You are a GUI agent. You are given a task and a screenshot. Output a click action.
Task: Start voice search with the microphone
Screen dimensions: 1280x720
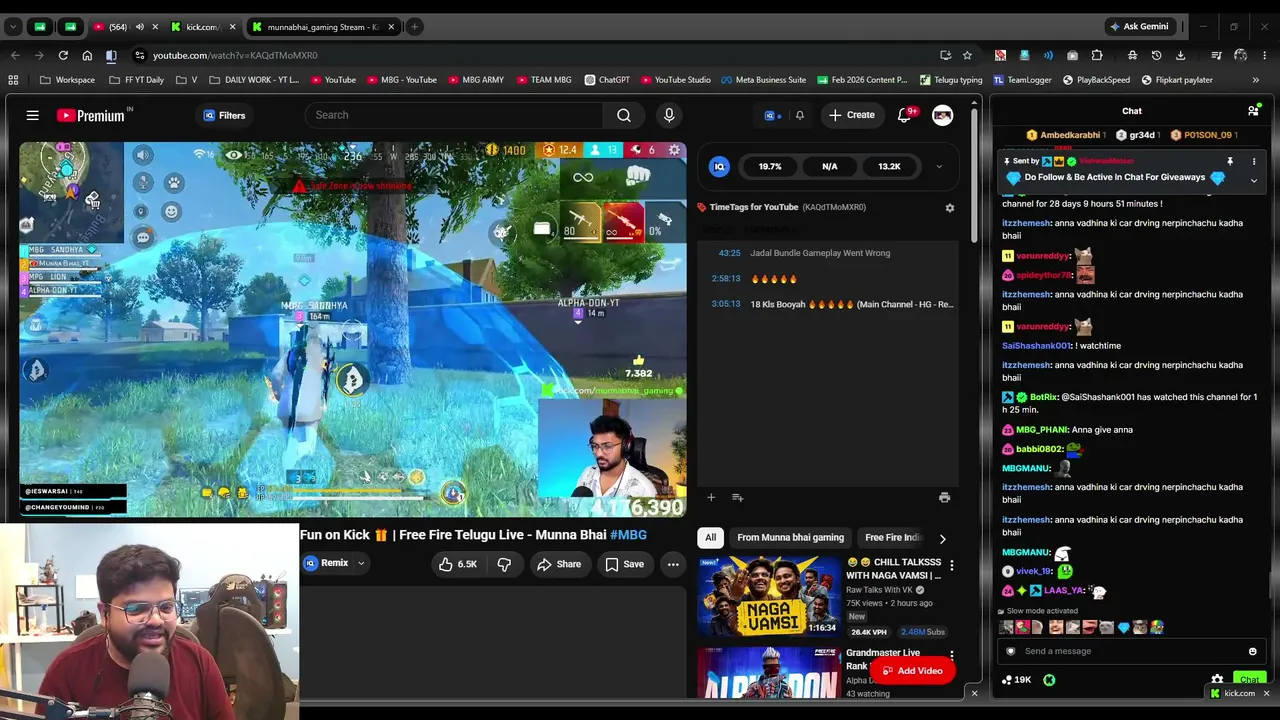[669, 115]
